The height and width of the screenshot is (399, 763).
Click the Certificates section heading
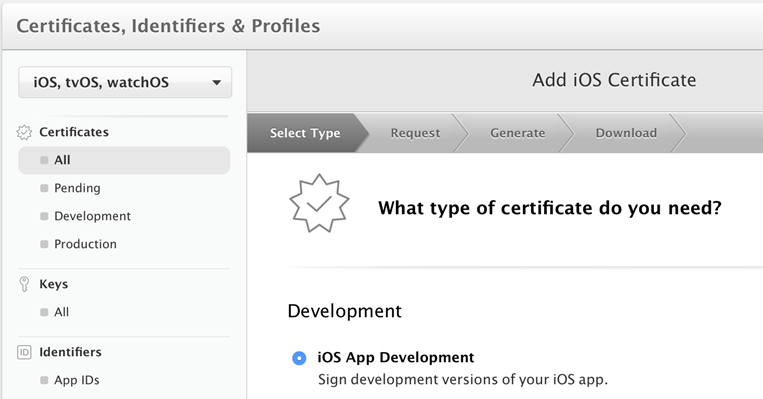click(x=74, y=132)
